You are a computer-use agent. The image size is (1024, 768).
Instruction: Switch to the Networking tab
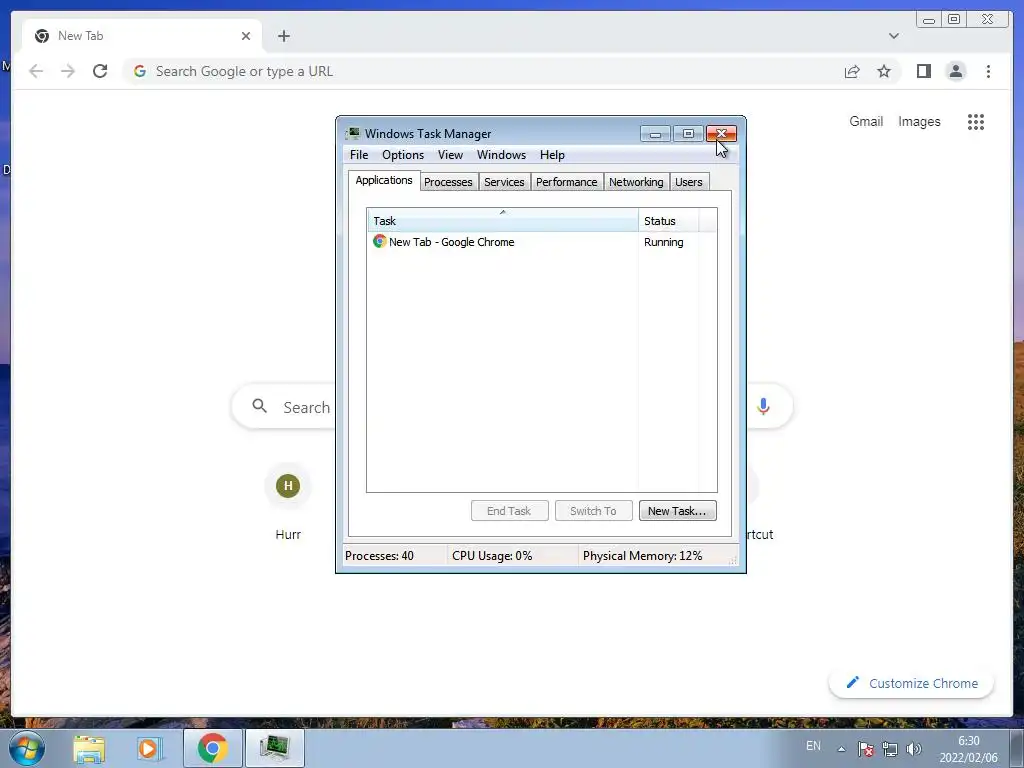click(636, 182)
